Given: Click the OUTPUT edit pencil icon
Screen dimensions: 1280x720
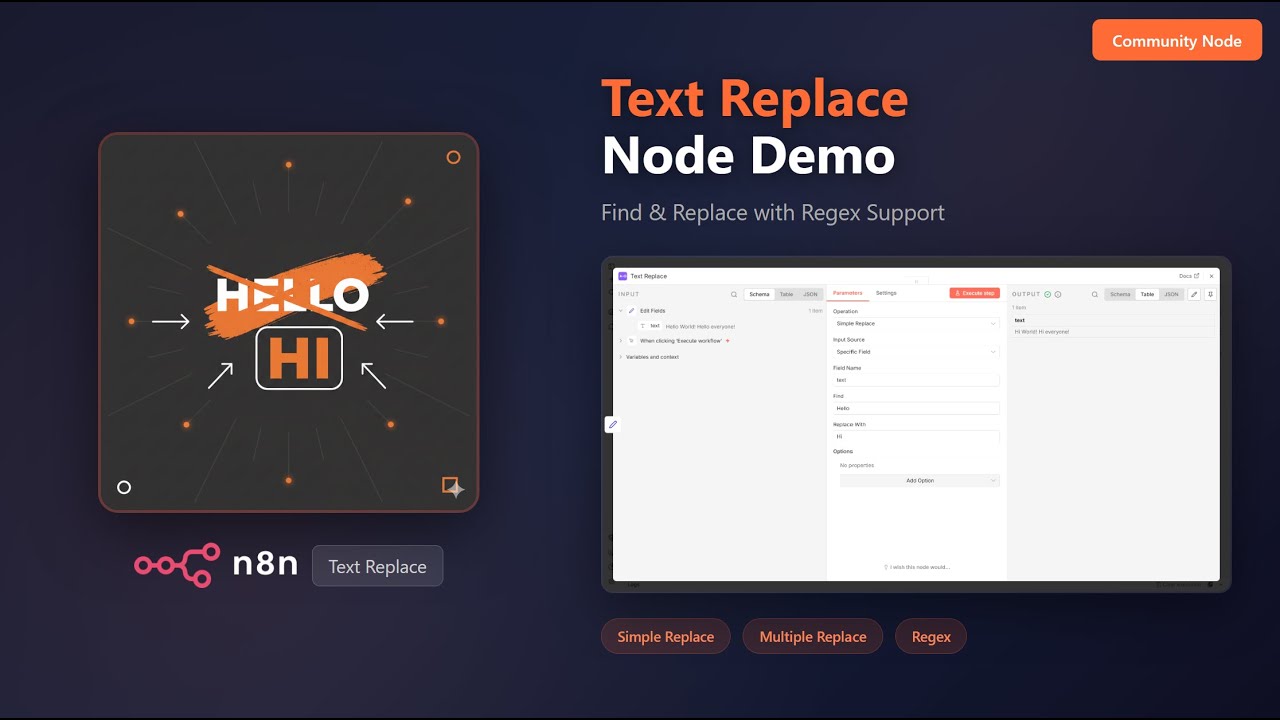Looking at the screenshot, I should pyautogui.click(x=1194, y=294).
